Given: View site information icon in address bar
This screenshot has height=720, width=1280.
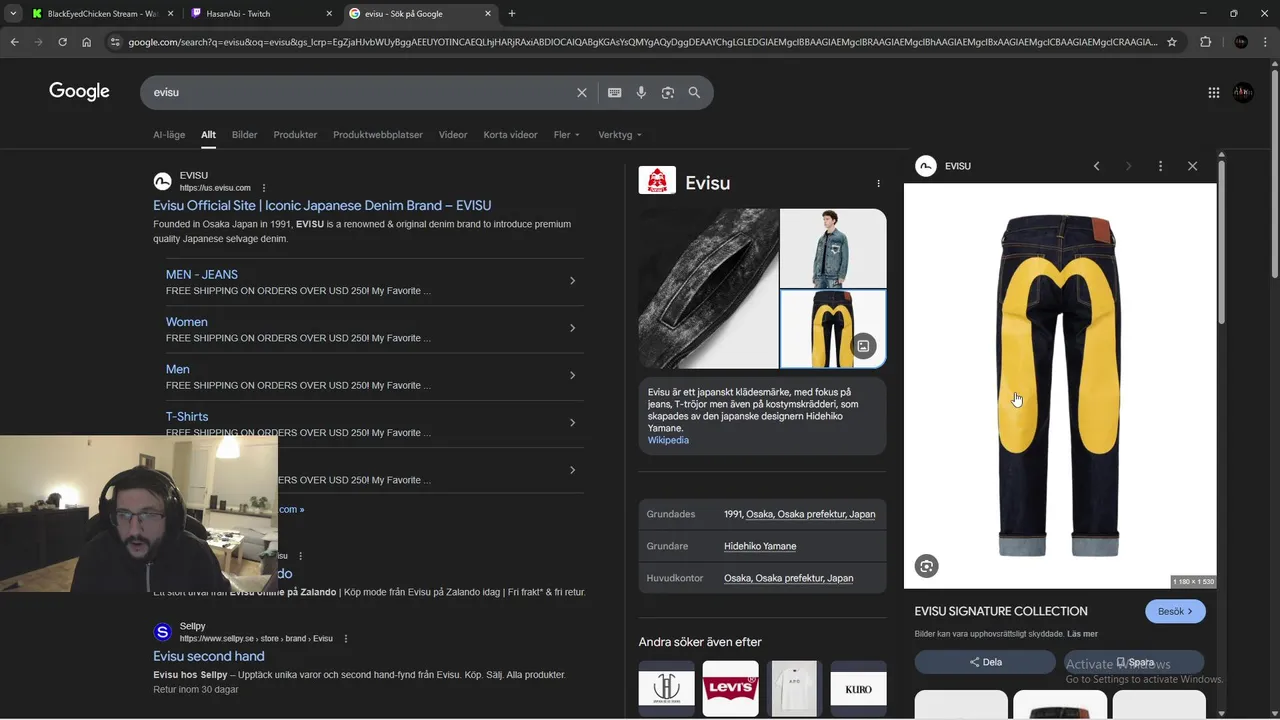Looking at the screenshot, I should click(x=115, y=42).
